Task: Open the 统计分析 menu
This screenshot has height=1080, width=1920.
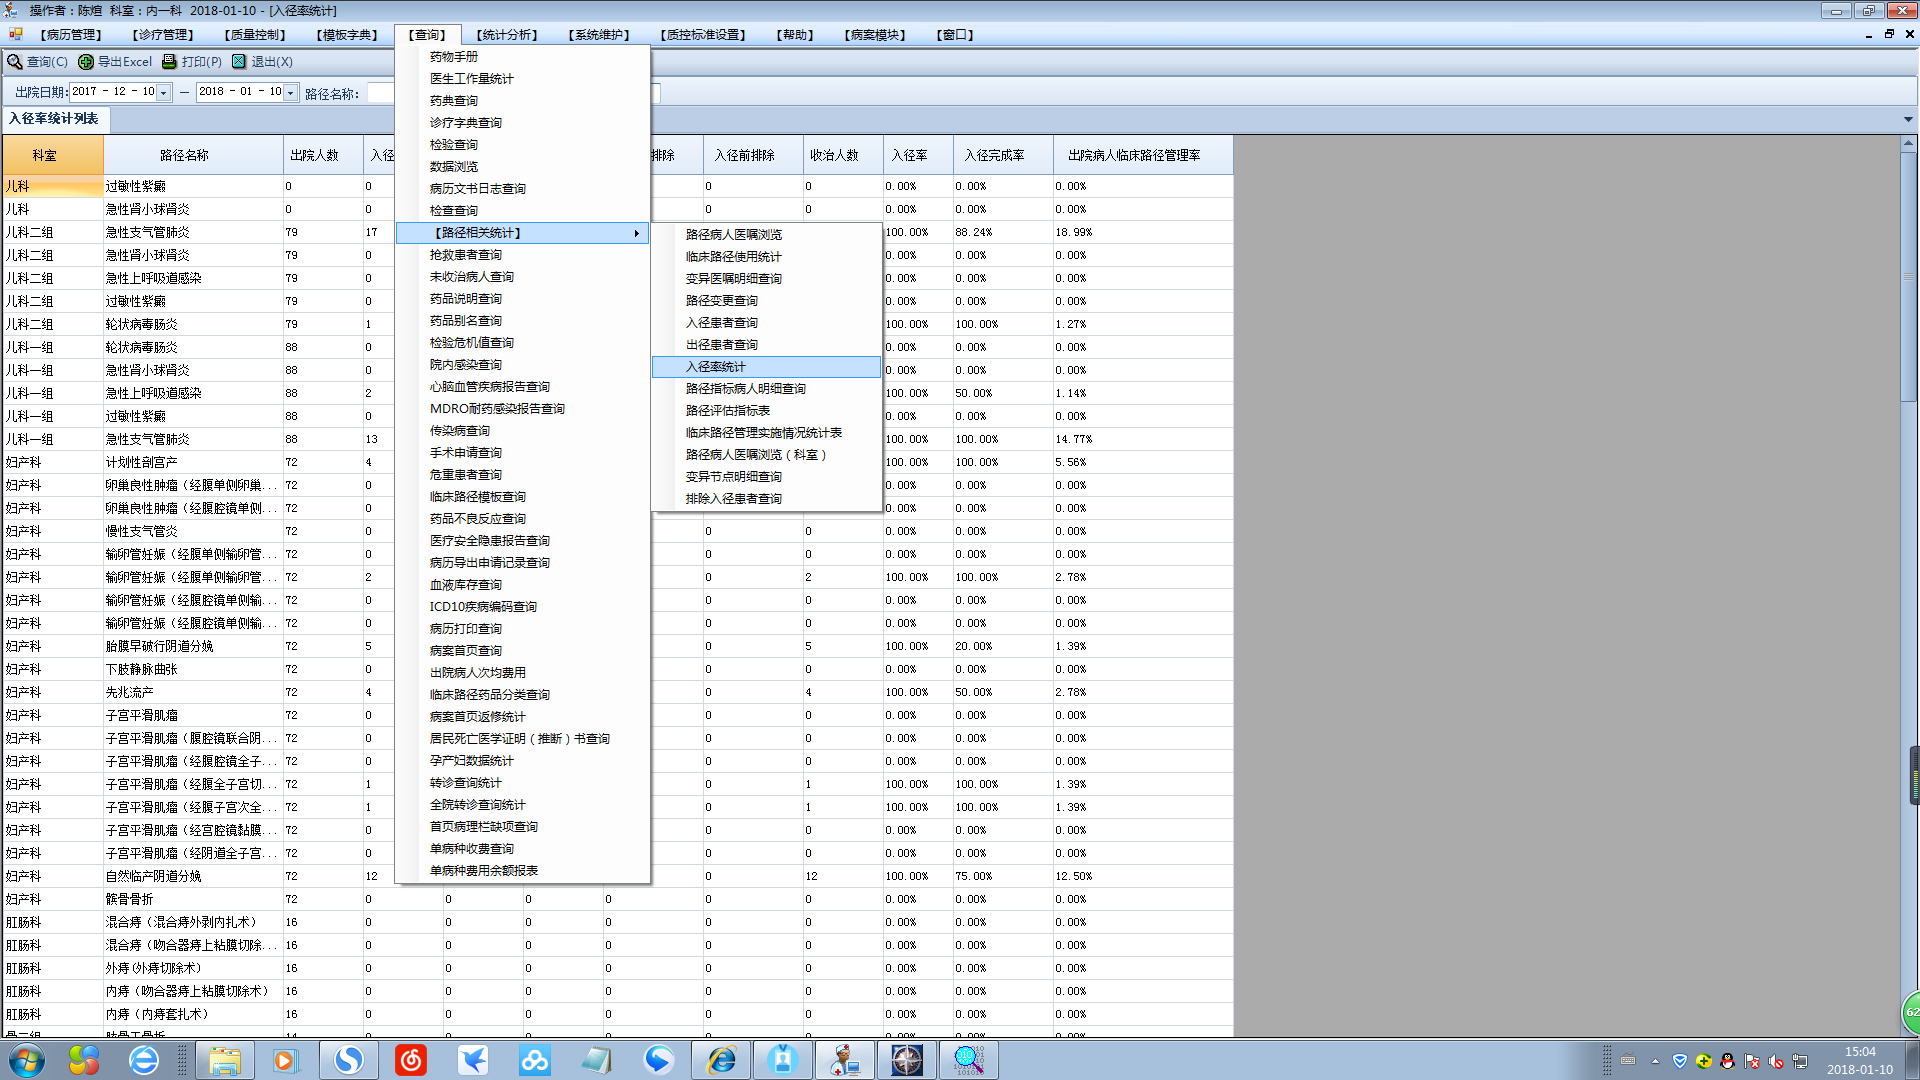Action: [x=506, y=35]
